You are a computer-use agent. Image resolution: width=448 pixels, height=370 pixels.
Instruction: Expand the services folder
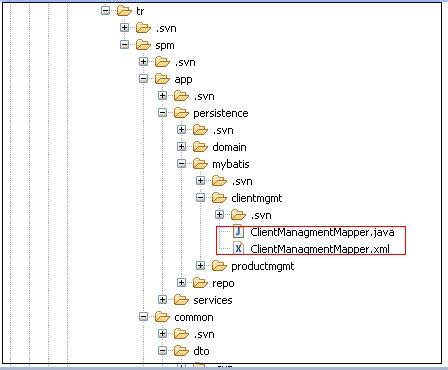point(162,300)
